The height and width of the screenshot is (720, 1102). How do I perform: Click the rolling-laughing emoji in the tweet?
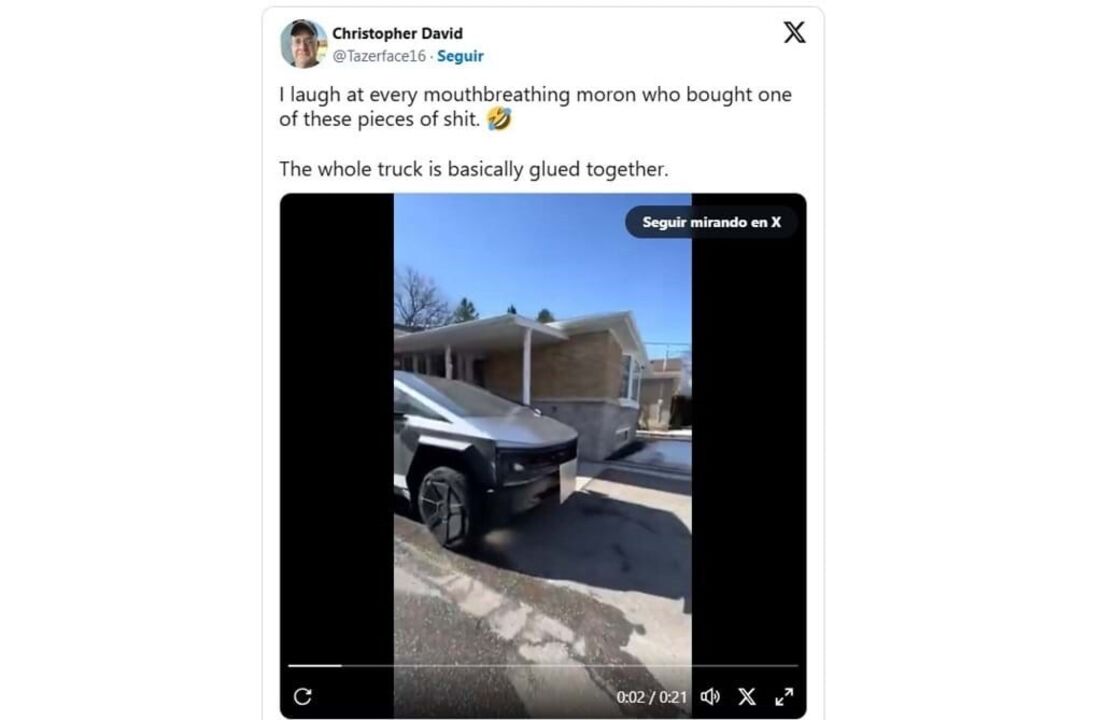pos(499,119)
